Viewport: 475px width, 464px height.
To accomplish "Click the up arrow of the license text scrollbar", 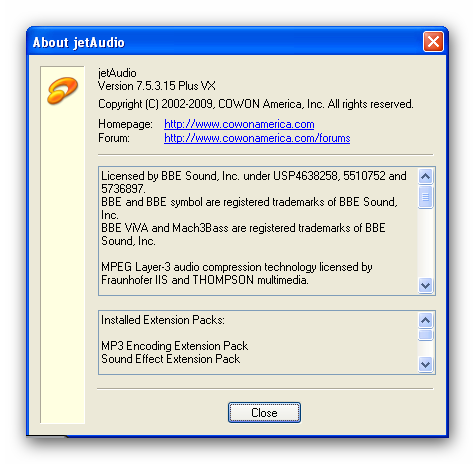I will tap(426, 176).
